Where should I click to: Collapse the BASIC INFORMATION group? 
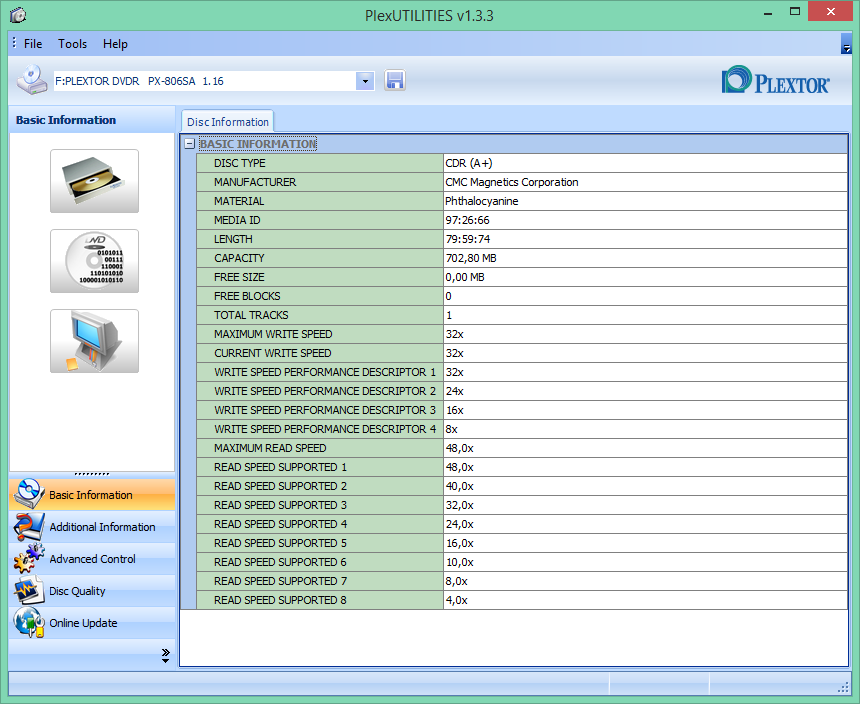pos(190,144)
